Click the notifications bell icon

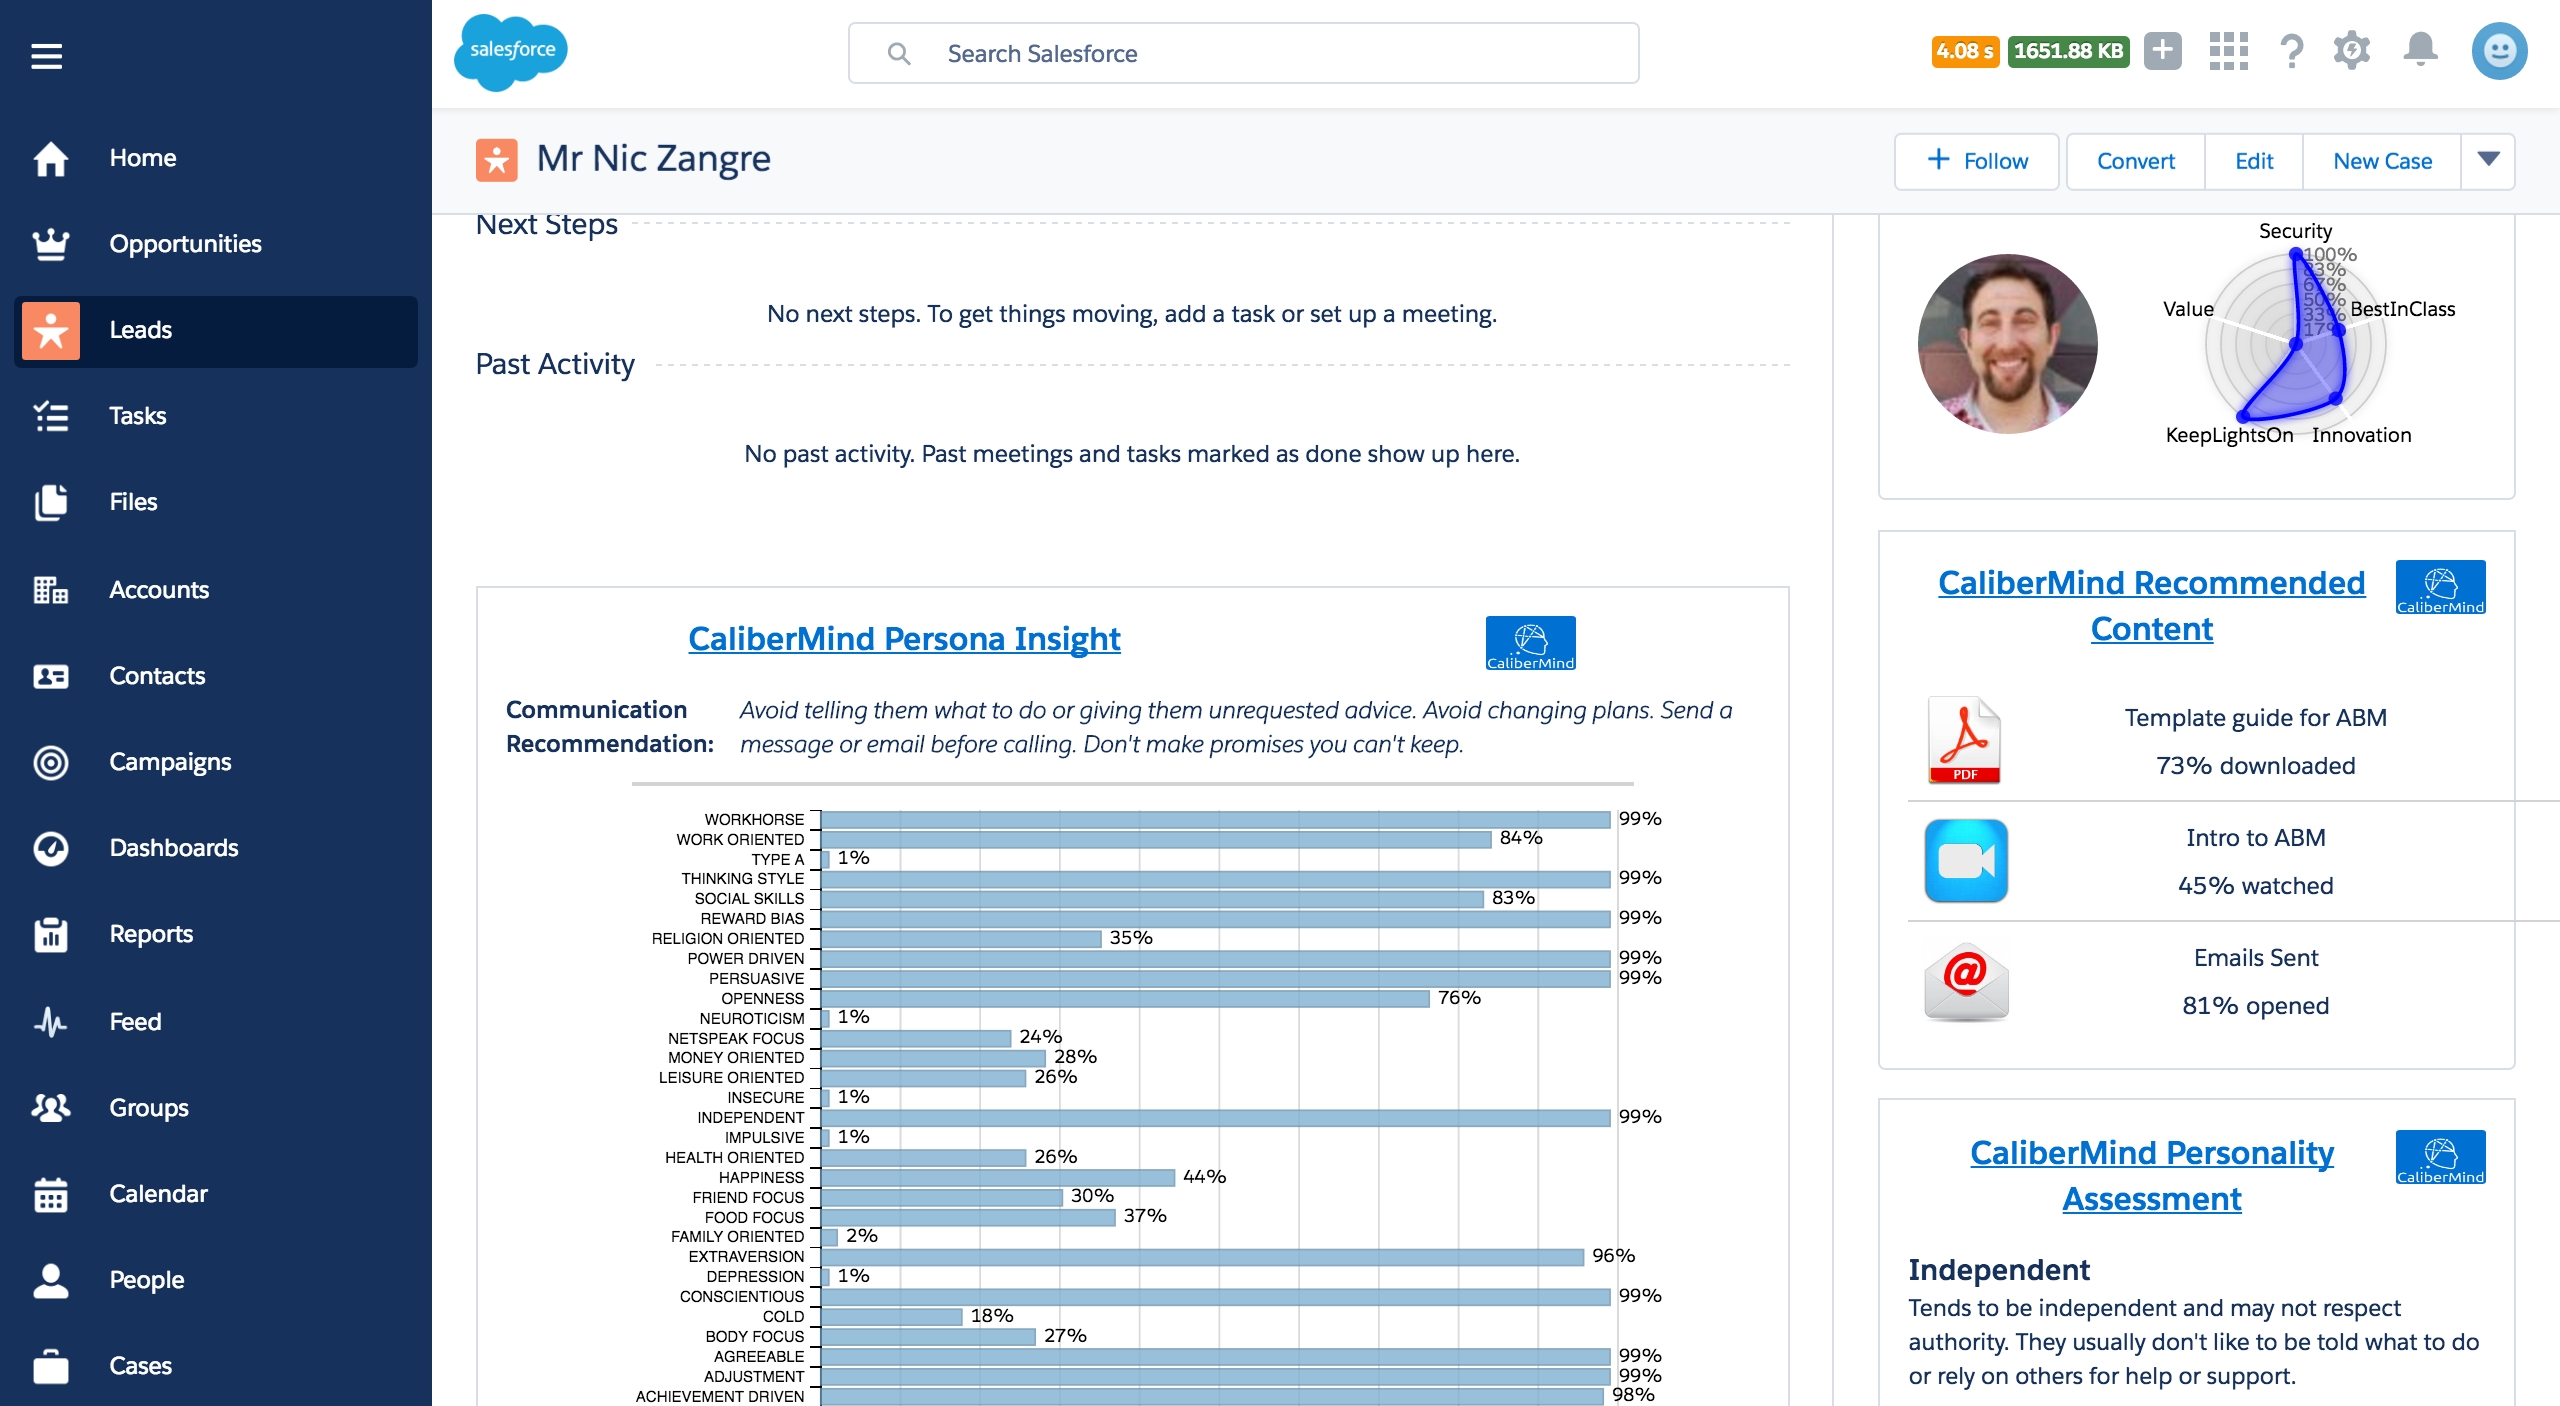(x=2420, y=54)
